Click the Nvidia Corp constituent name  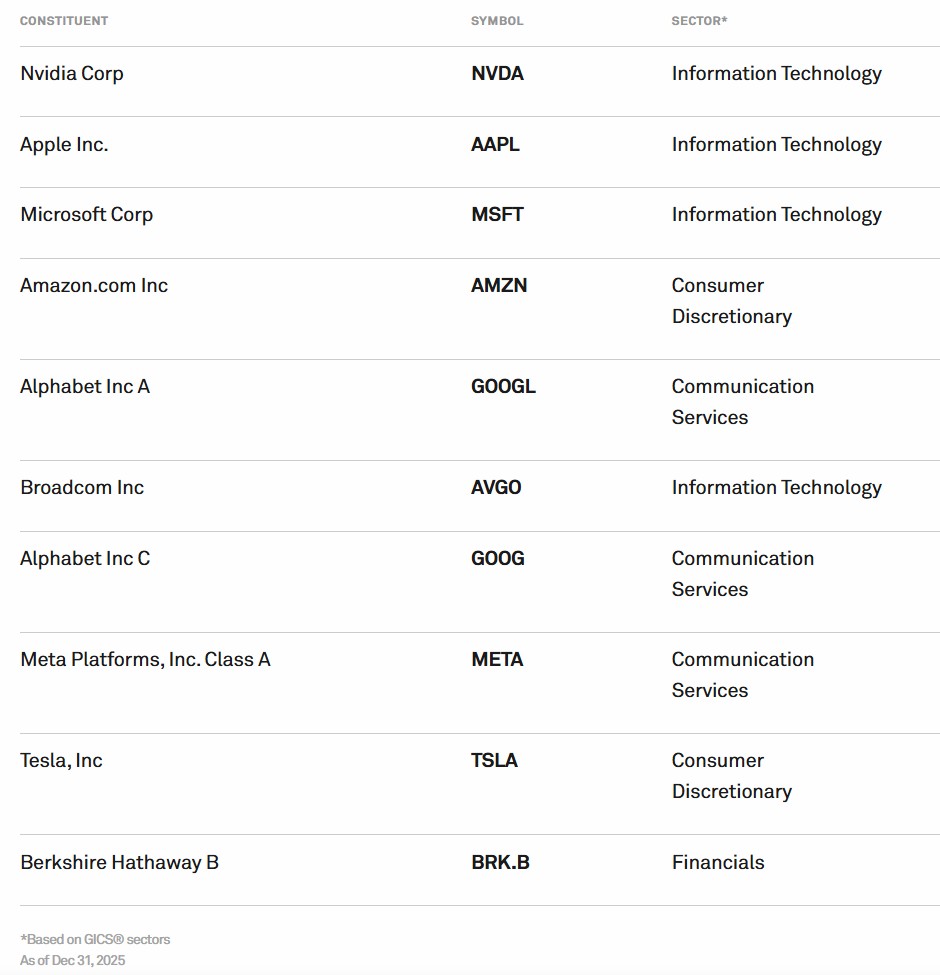click(72, 74)
